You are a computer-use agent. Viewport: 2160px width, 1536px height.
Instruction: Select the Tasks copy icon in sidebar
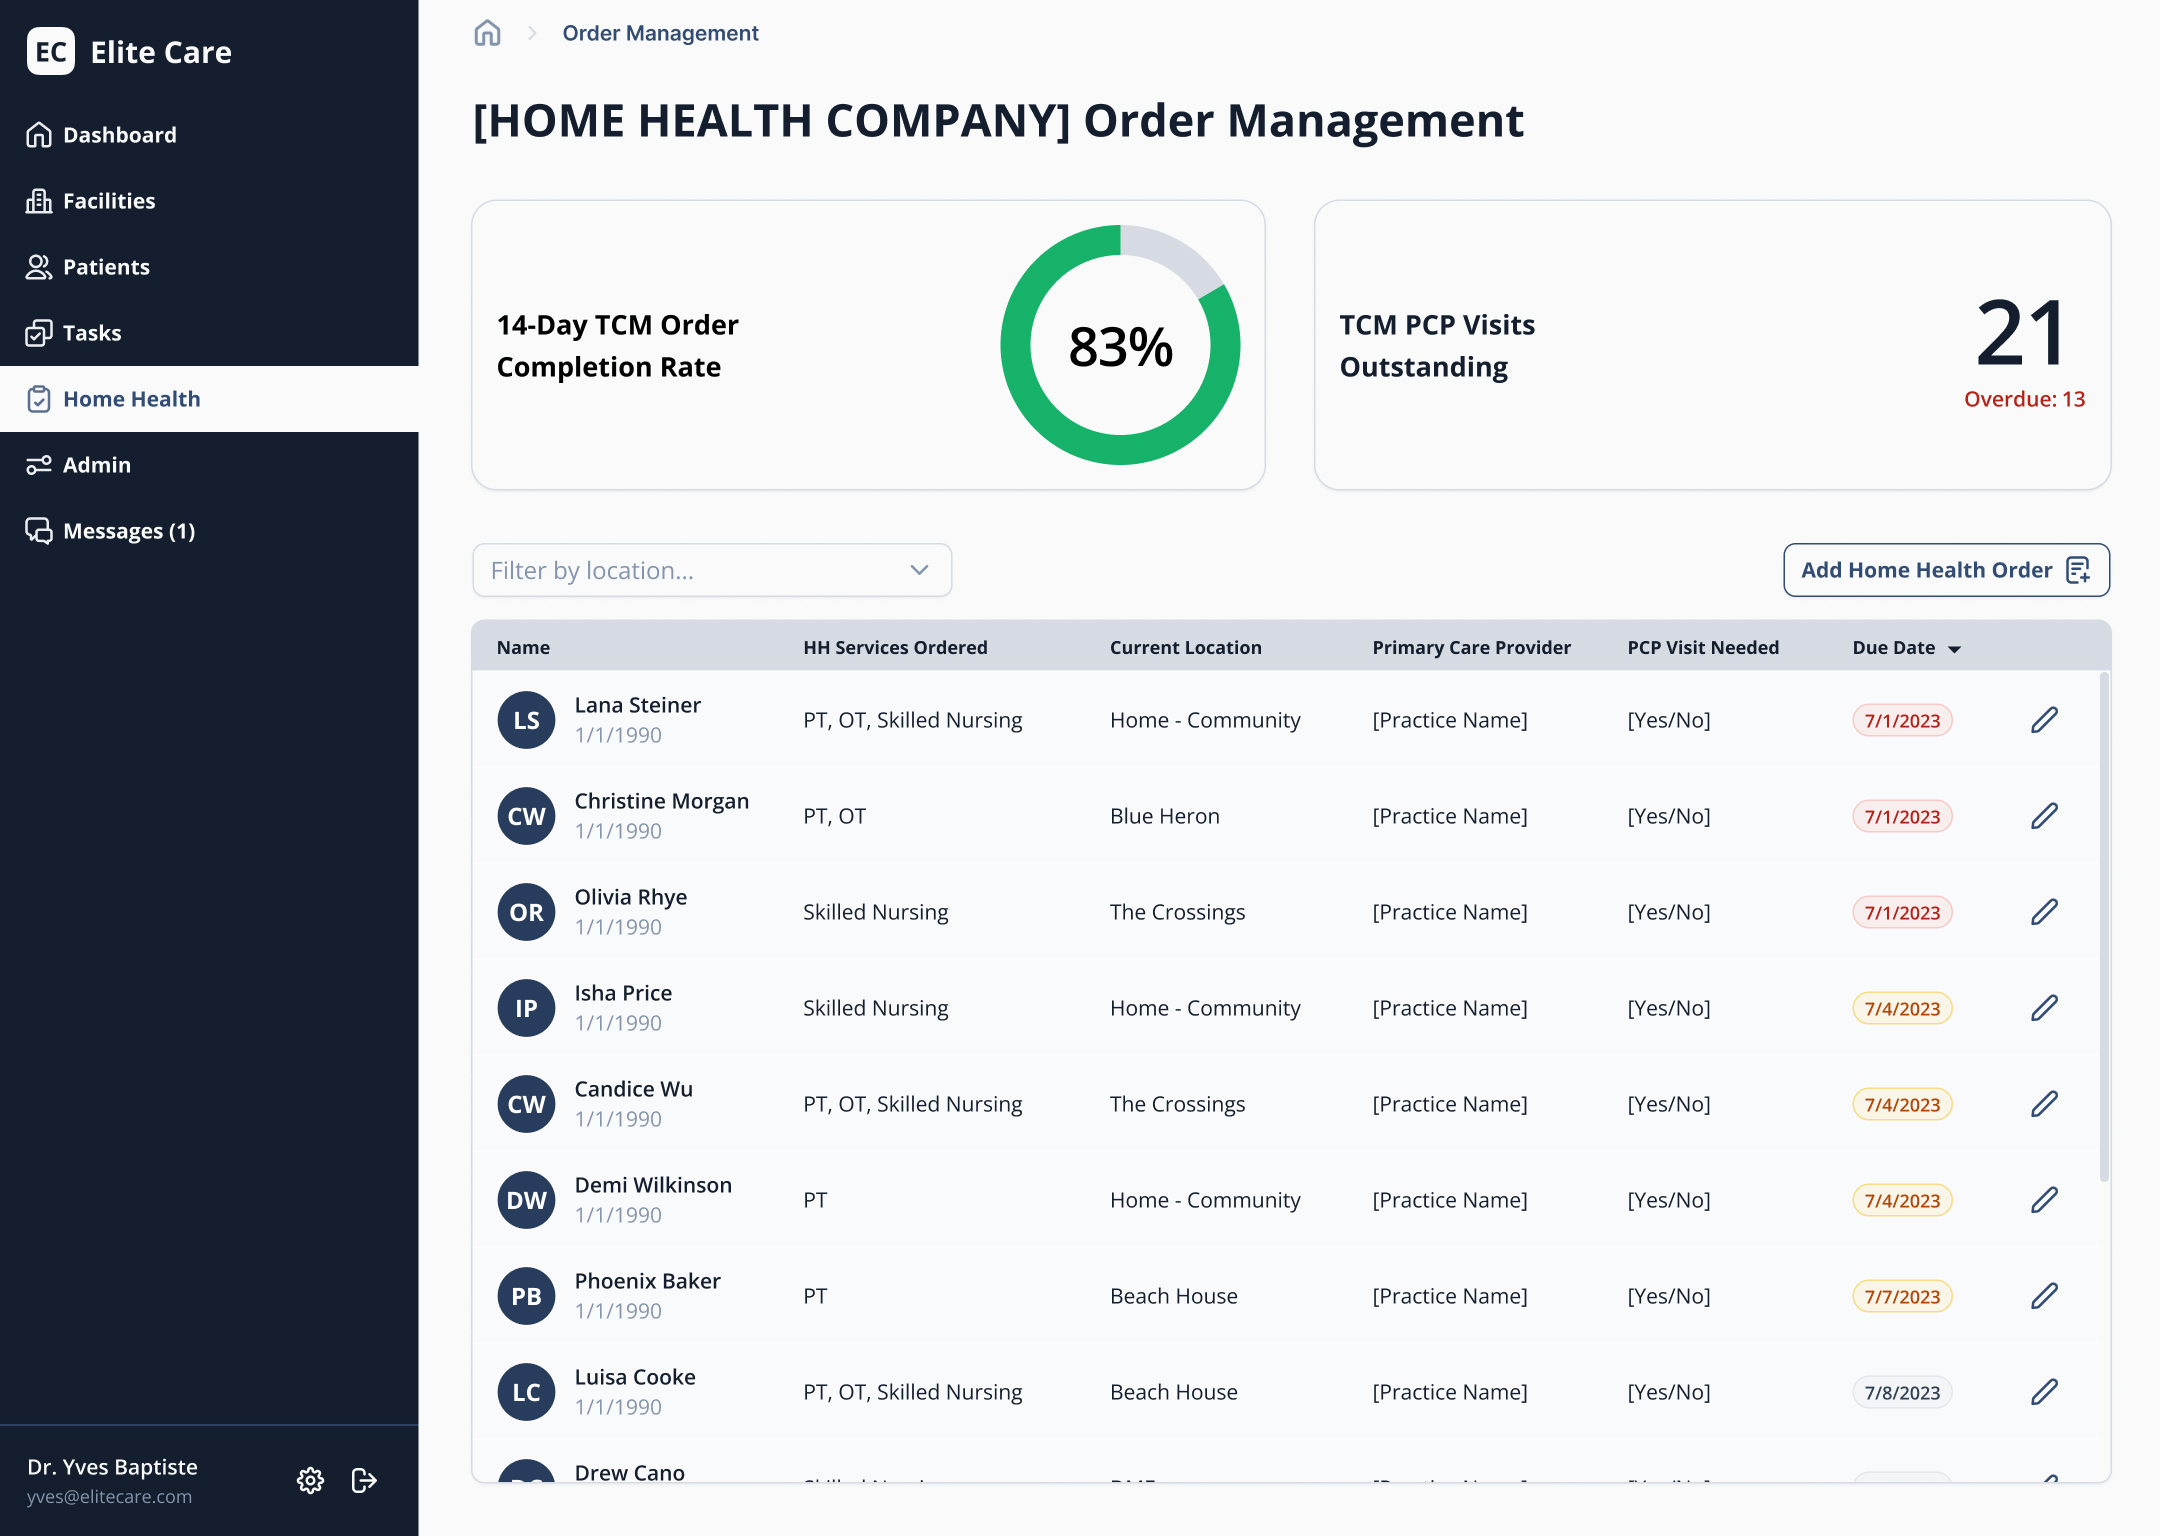(x=39, y=332)
